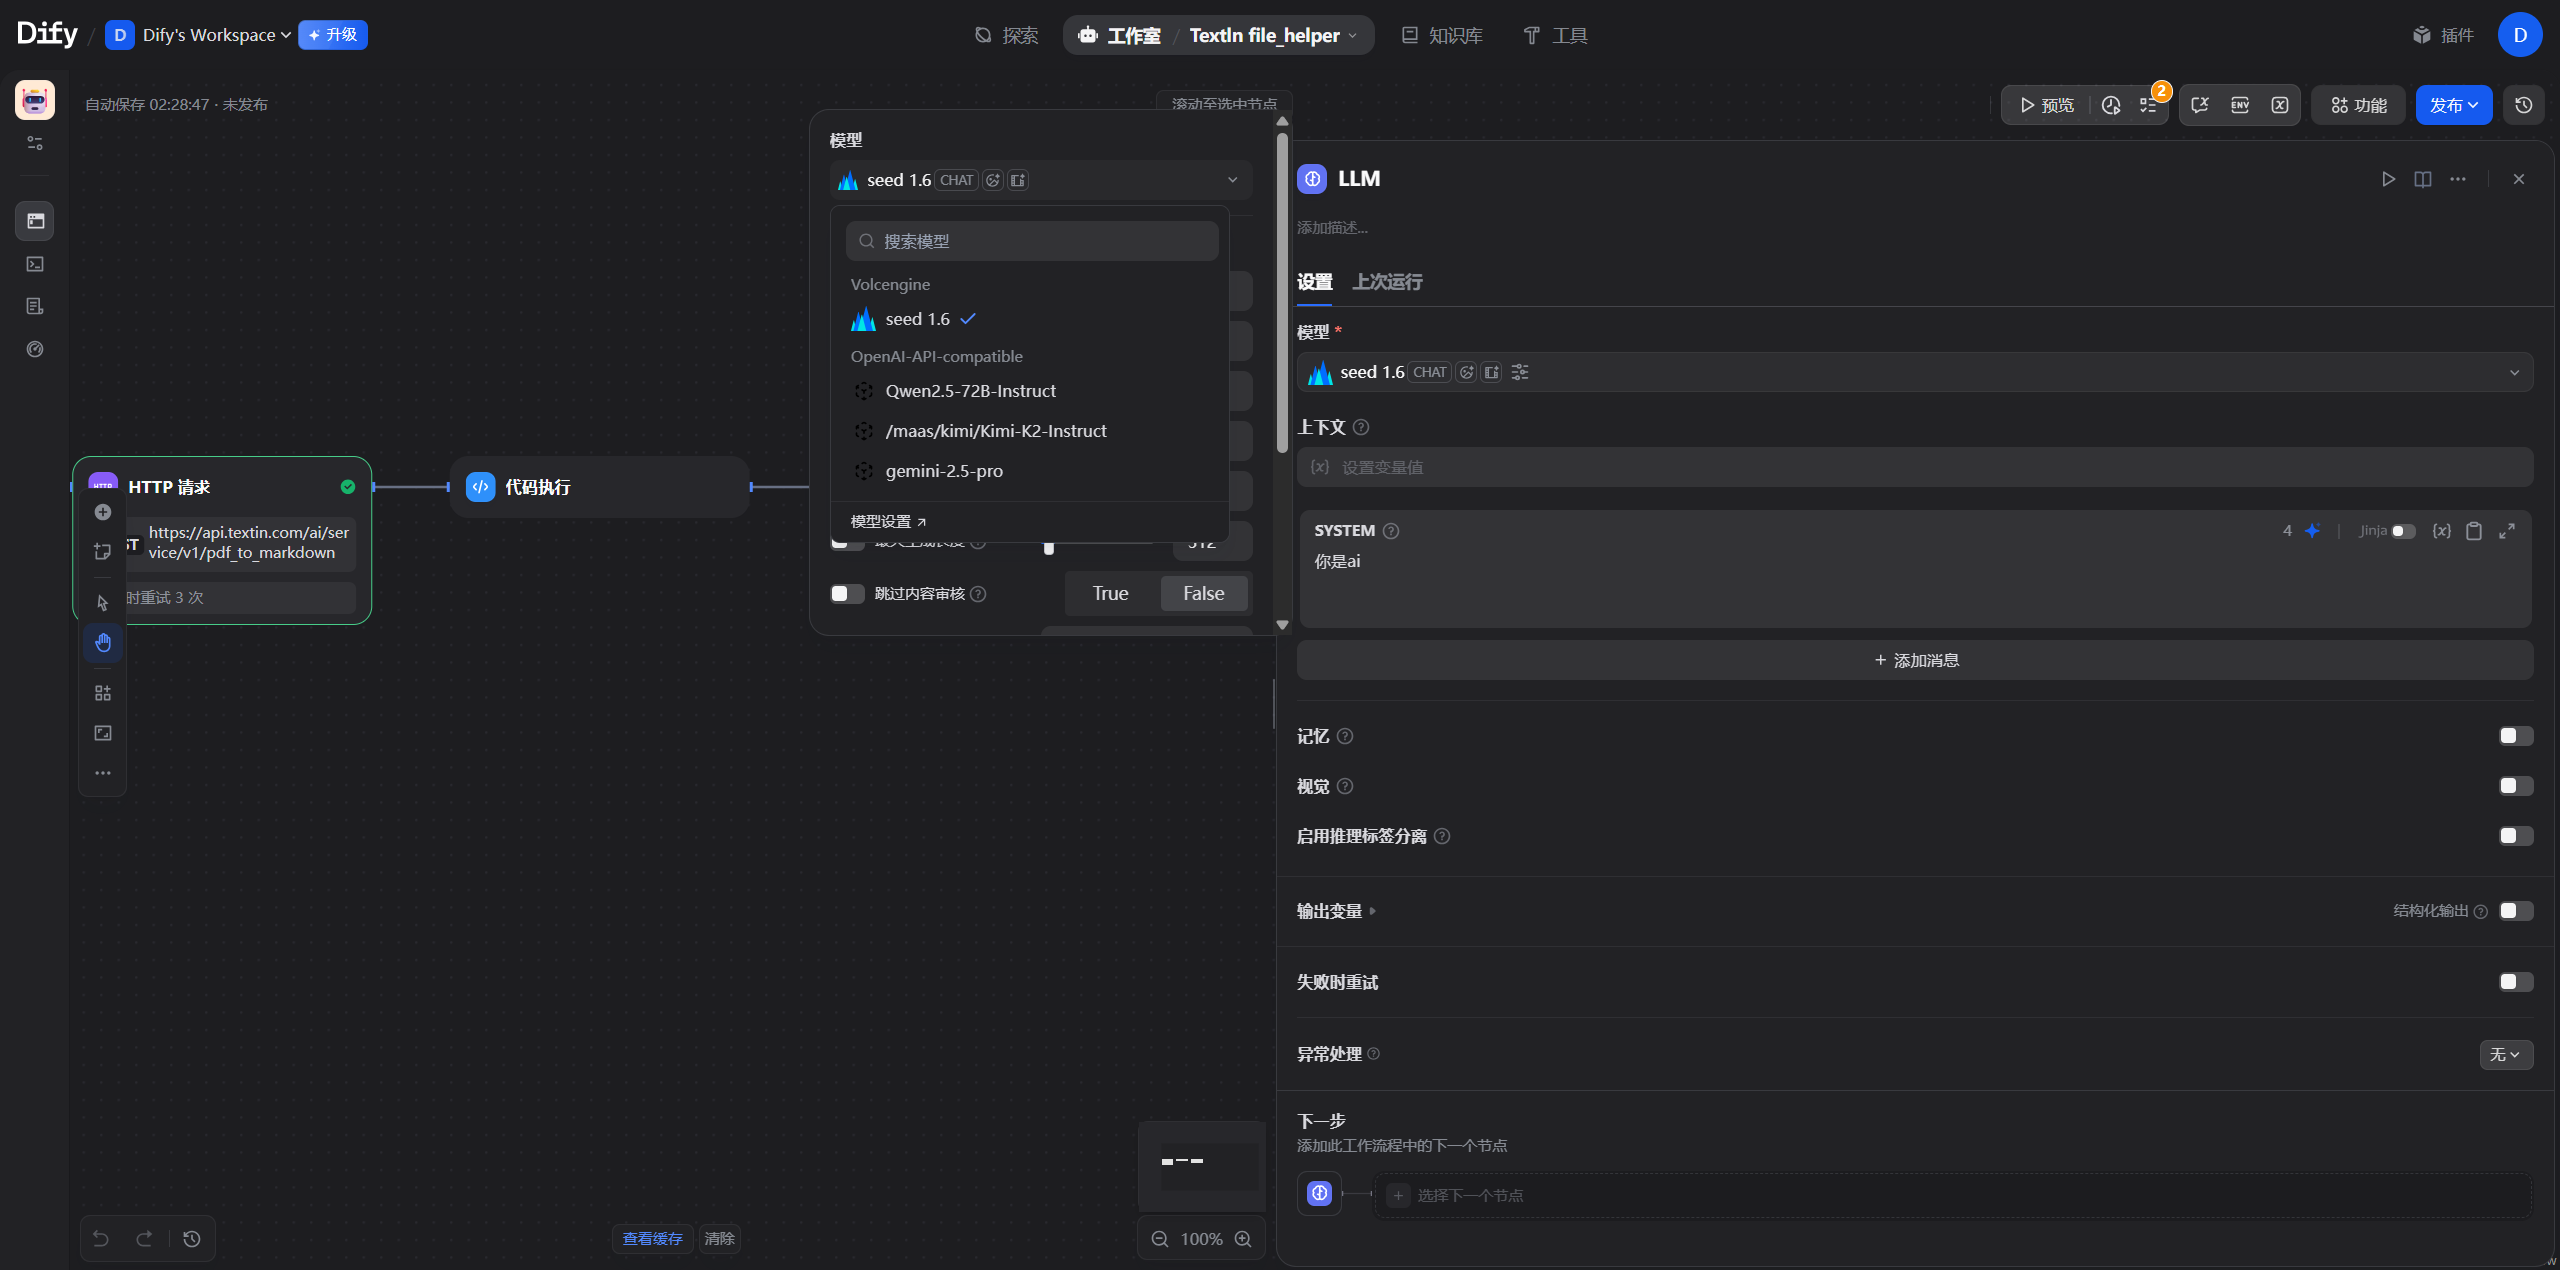Viewport: 2560px width, 1270px height.
Task: Choose gemini-2.5-pro from model list
Action: pyautogui.click(x=943, y=471)
